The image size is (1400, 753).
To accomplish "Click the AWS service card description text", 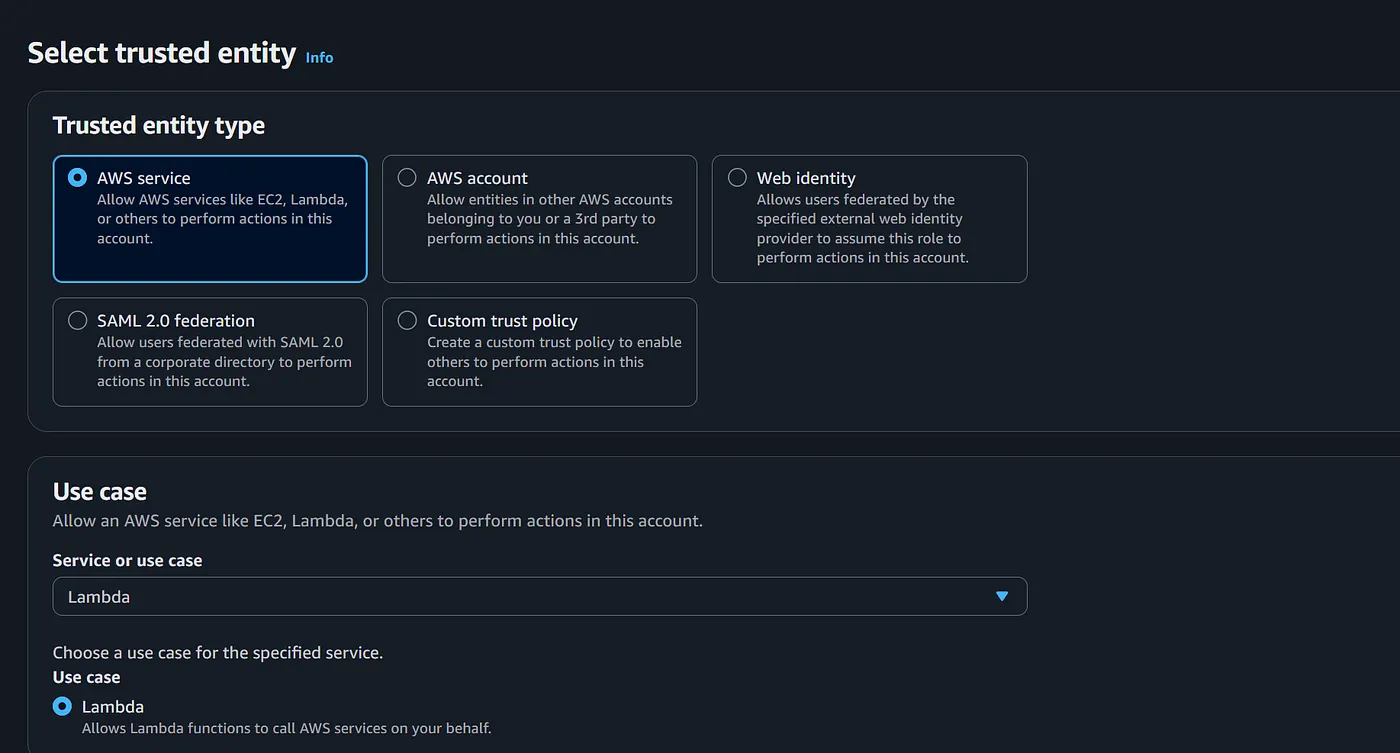I will coord(222,219).
